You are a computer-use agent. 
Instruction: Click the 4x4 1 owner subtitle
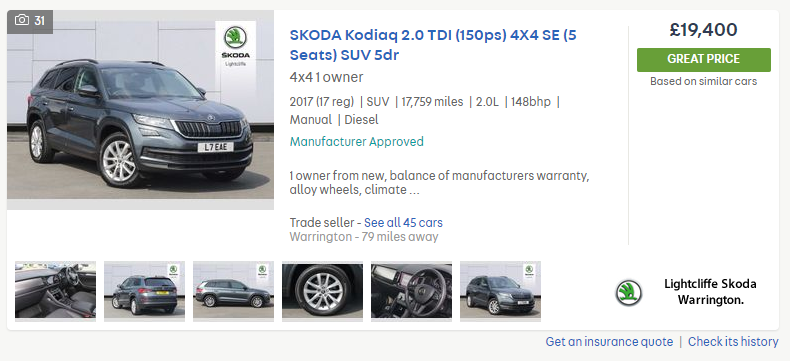(326, 77)
